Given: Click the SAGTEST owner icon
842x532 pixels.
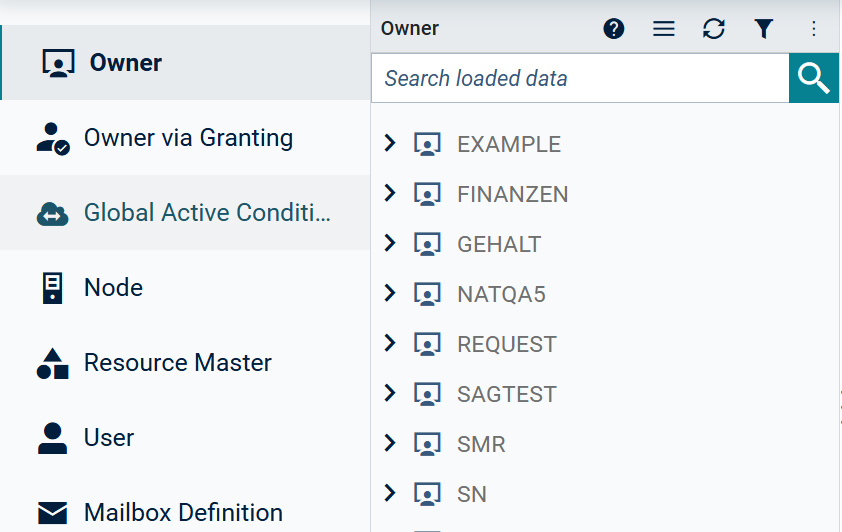Looking at the screenshot, I should (x=427, y=394).
